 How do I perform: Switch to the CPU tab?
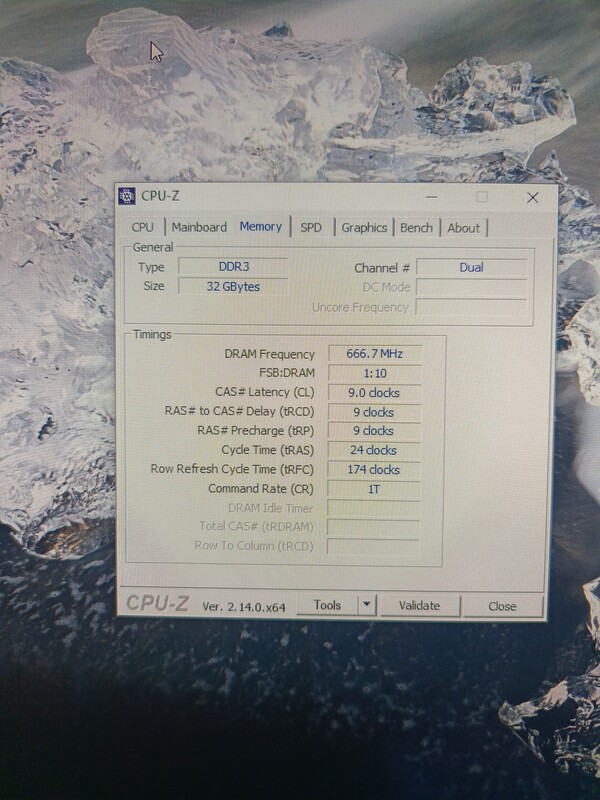point(142,227)
